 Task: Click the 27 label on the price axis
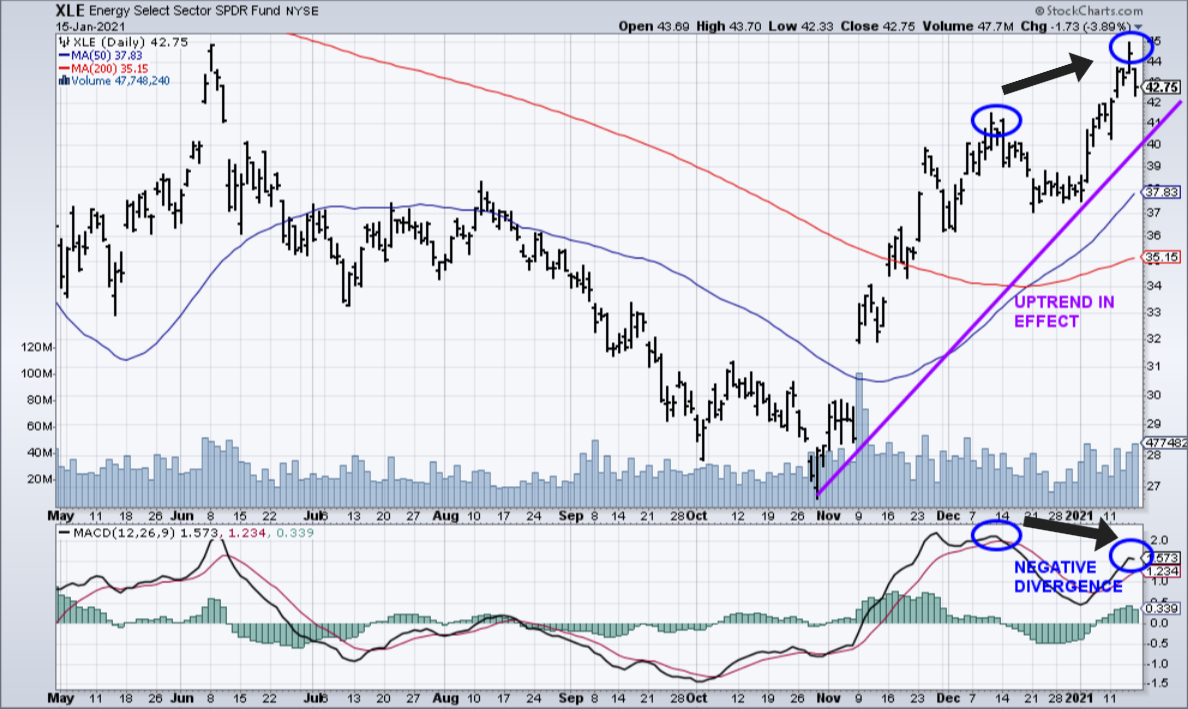coord(1153,486)
